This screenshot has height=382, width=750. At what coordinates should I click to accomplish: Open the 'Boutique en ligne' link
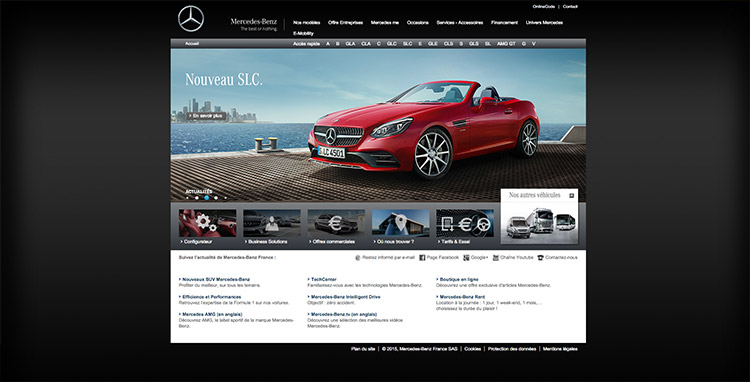point(459,279)
